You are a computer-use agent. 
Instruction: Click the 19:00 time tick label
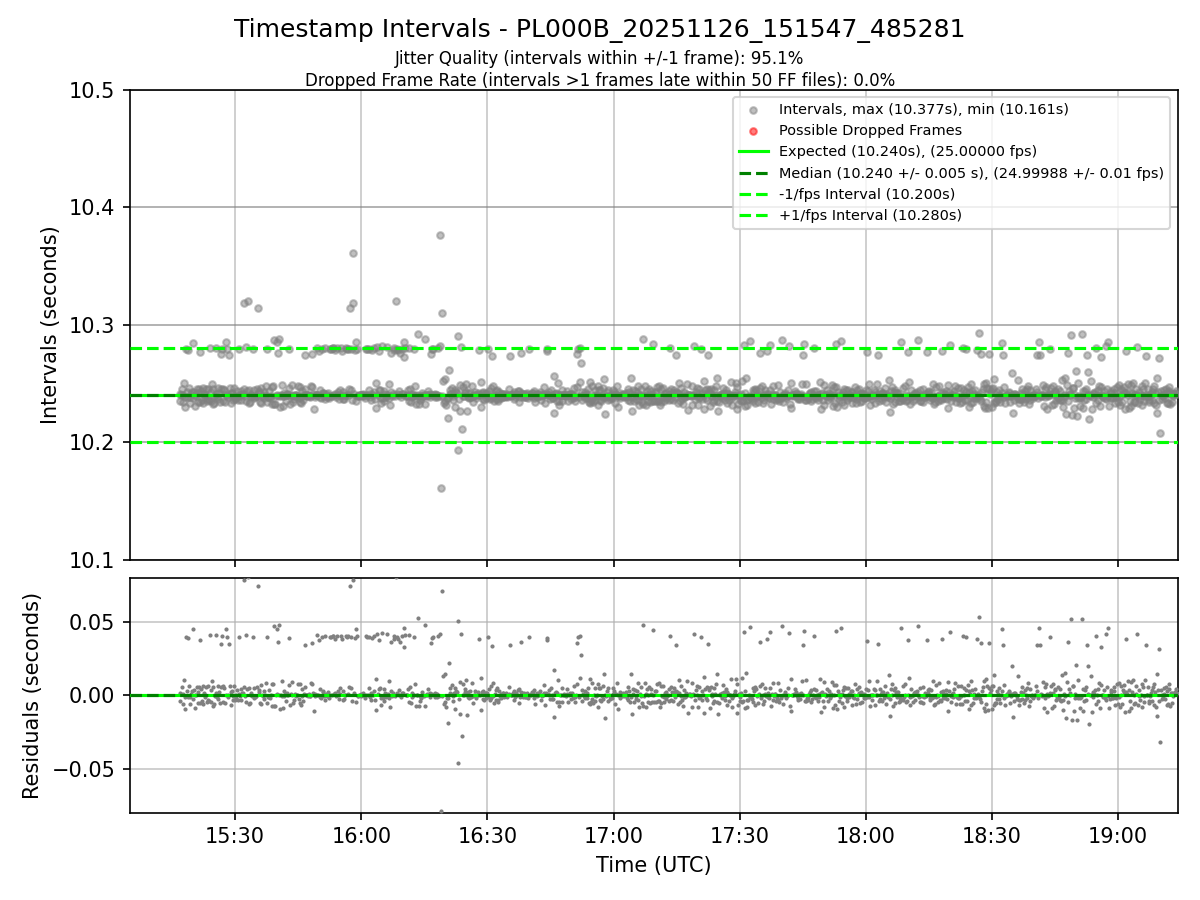(x=1117, y=836)
